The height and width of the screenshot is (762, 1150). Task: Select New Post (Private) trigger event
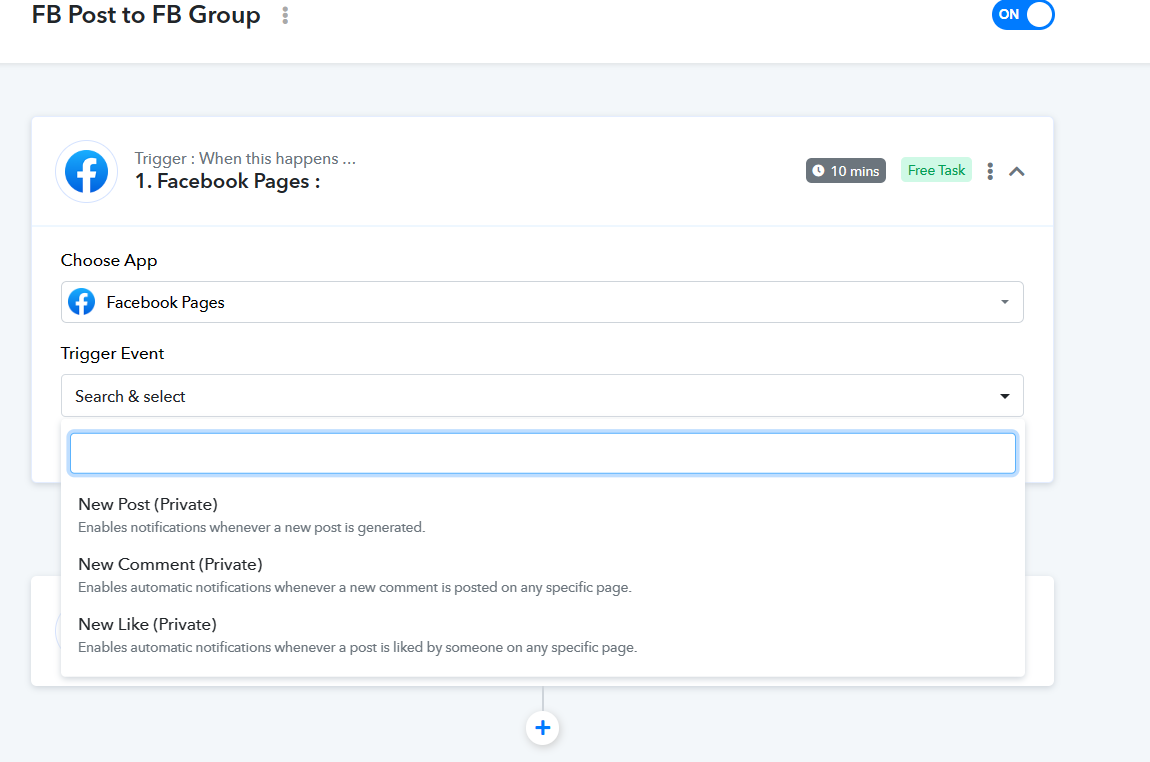tap(543, 516)
